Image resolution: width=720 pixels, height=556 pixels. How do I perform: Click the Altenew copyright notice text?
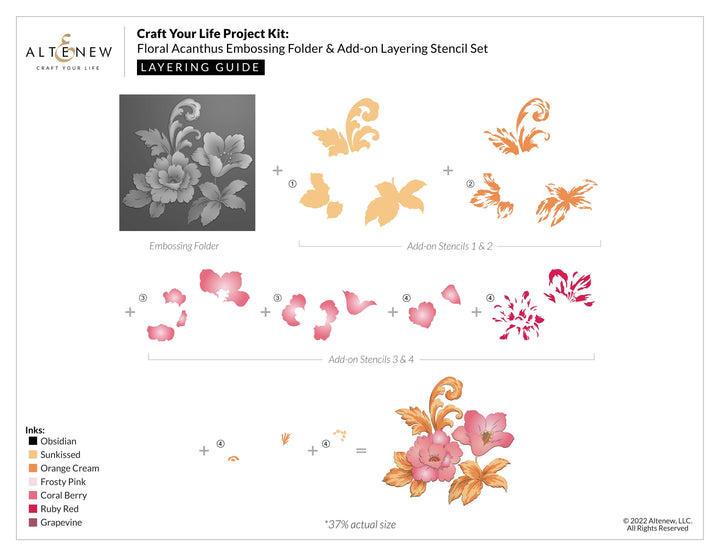[655, 524]
